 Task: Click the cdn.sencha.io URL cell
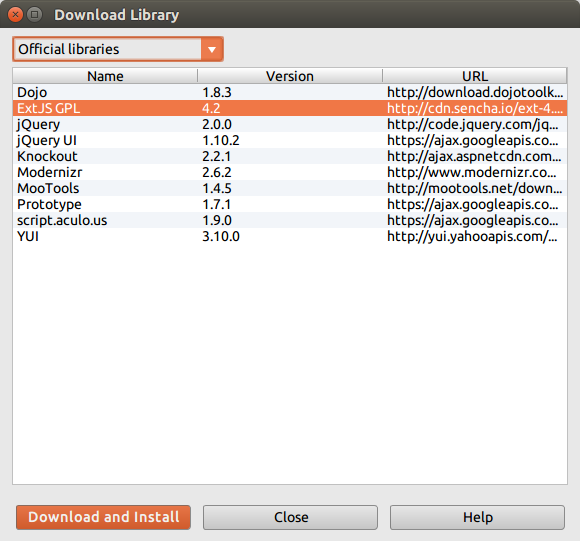[x=475, y=108]
